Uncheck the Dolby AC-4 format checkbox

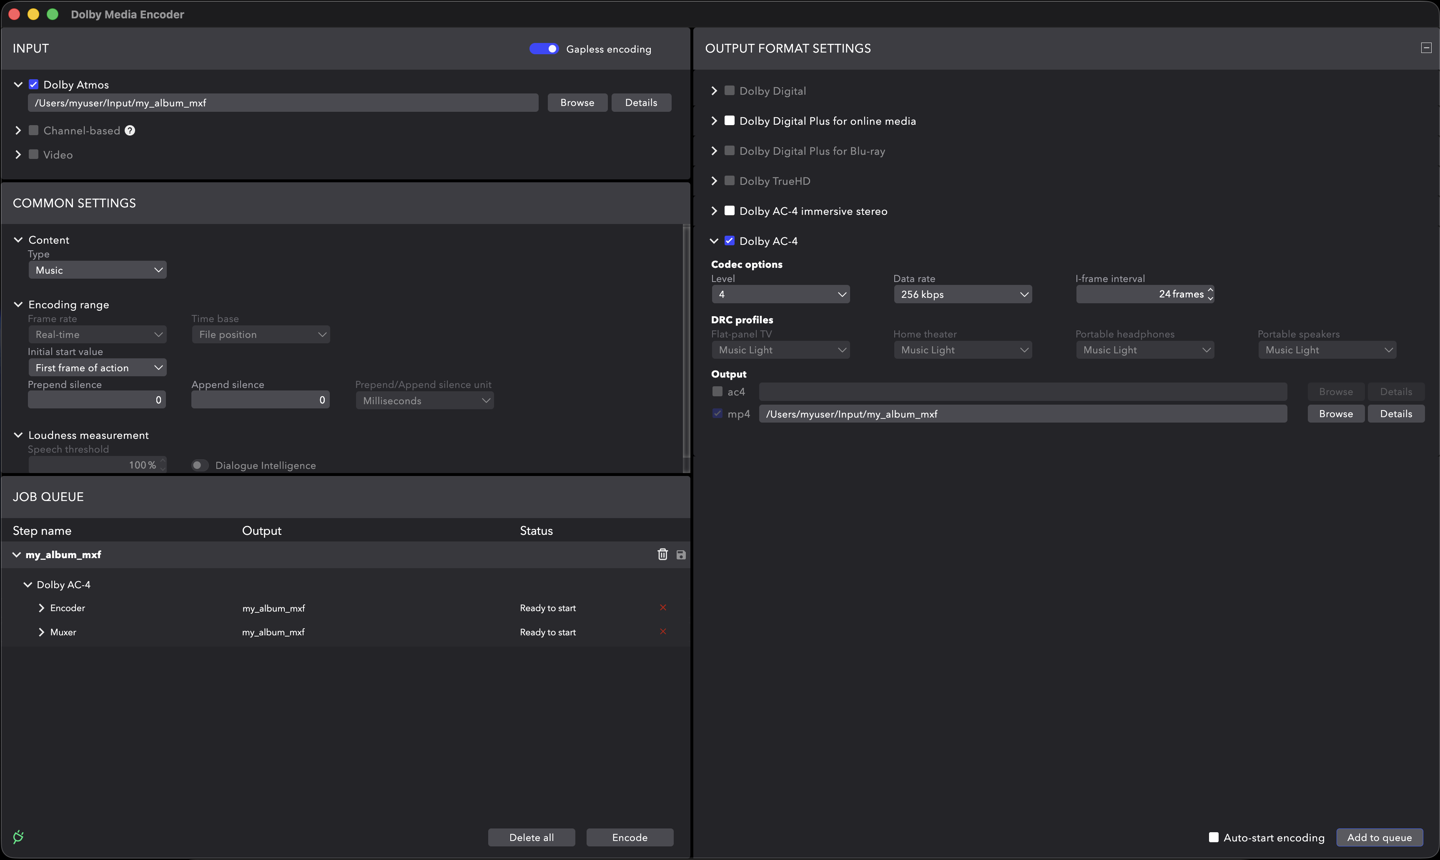730,241
